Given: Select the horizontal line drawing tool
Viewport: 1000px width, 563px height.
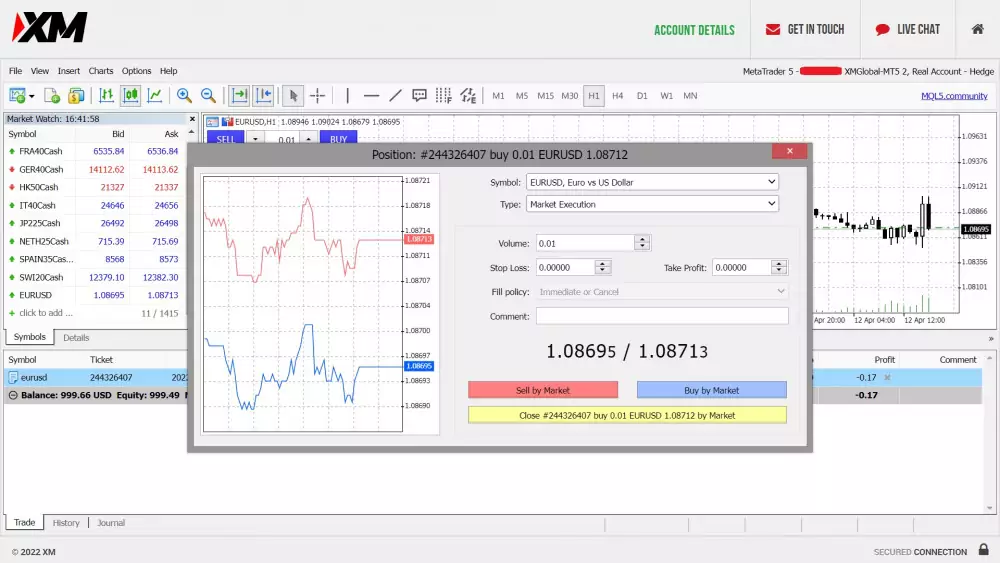Looking at the screenshot, I should tap(371, 96).
